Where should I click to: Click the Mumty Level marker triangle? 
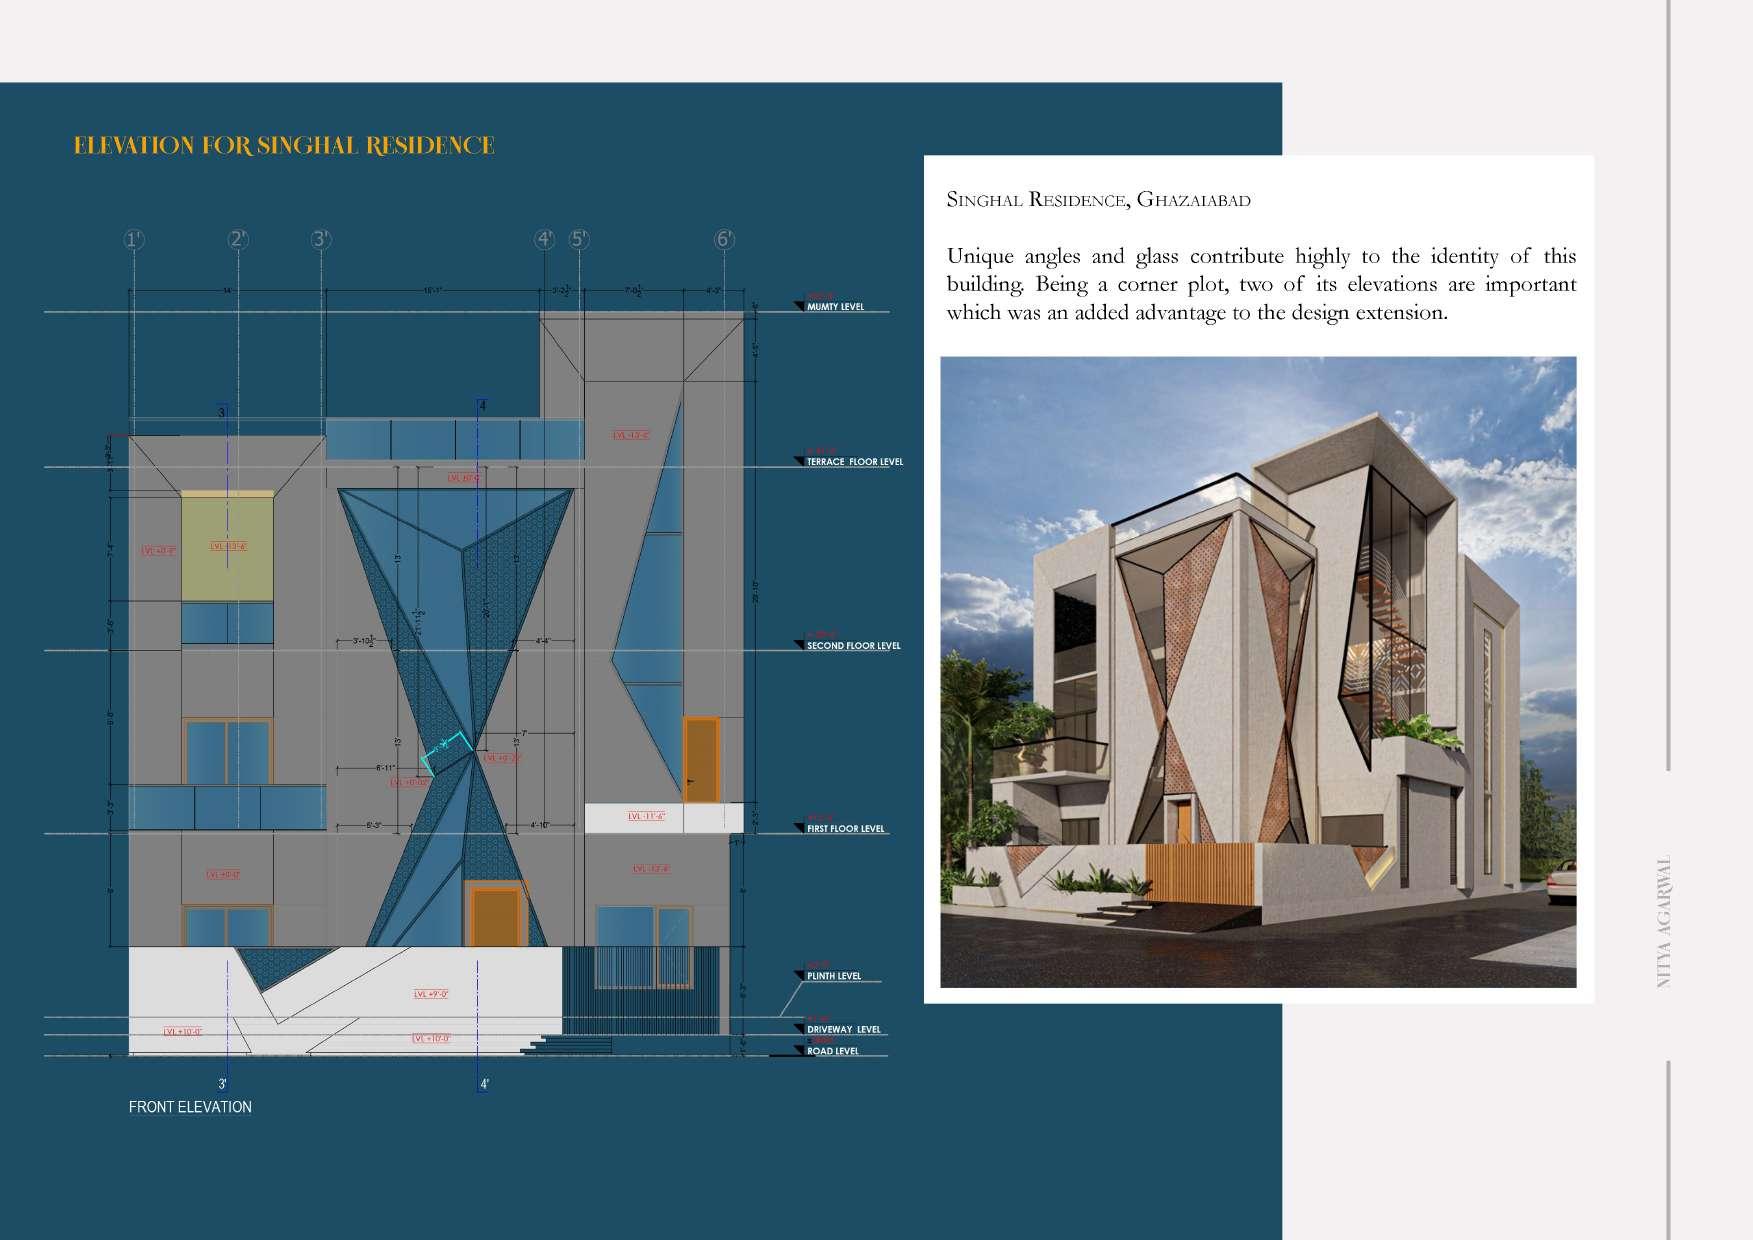(x=799, y=306)
